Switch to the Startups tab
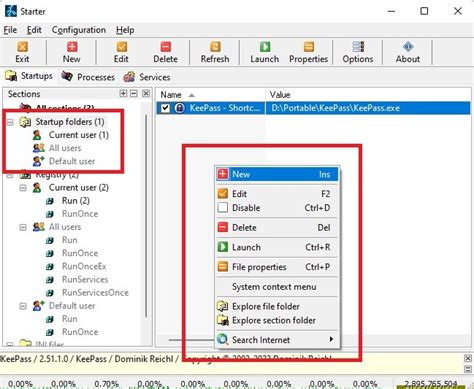Viewport: 474px width, 389px height. coord(29,76)
